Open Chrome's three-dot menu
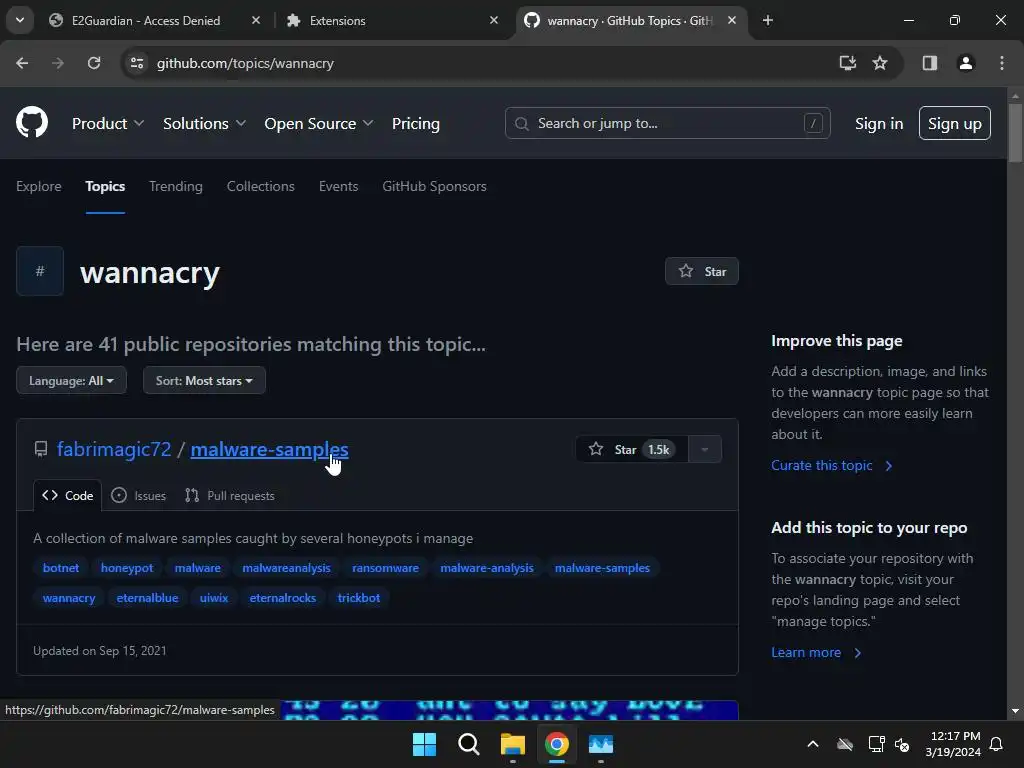This screenshot has height=768, width=1024. [x=1002, y=63]
